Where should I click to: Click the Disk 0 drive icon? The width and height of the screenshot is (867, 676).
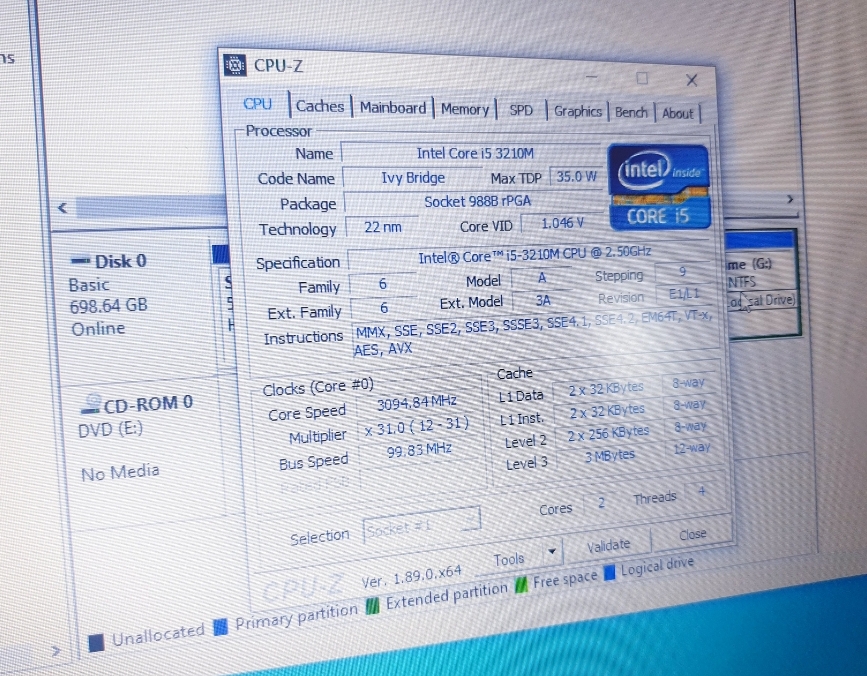click(x=79, y=261)
